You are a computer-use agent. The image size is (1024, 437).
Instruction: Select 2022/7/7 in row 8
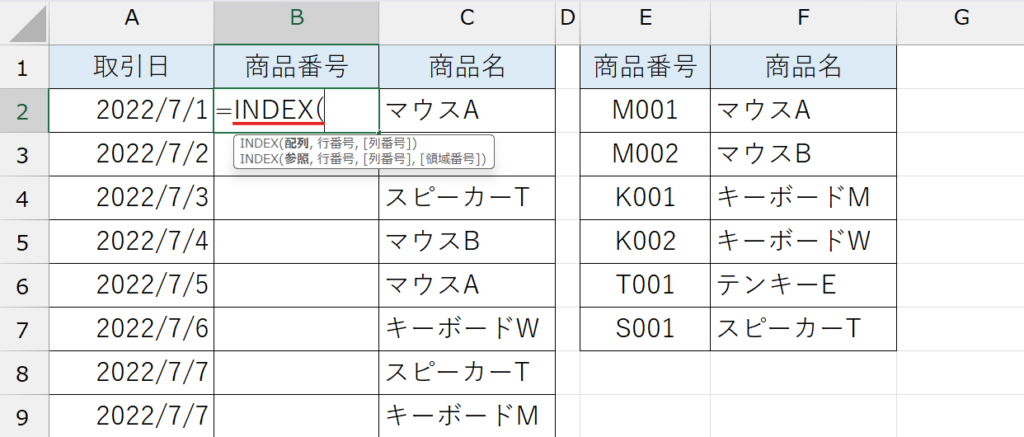131,374
